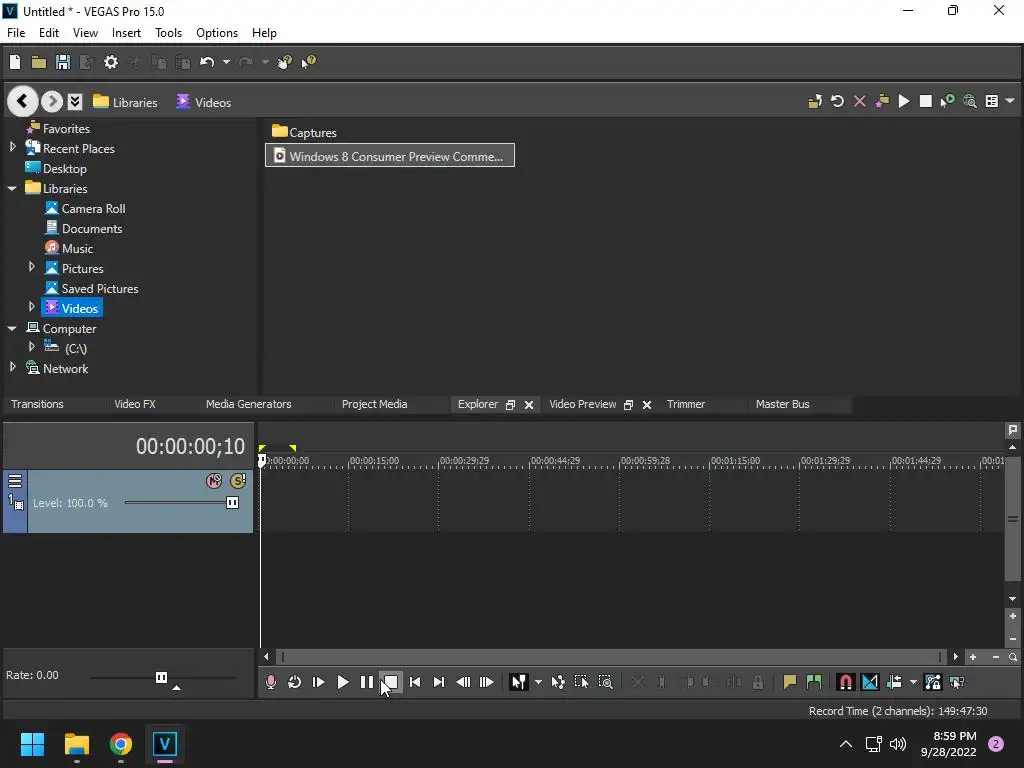Change the Explorer views layout icon
The image size is (1024, 768).
[x=991, y=101]
